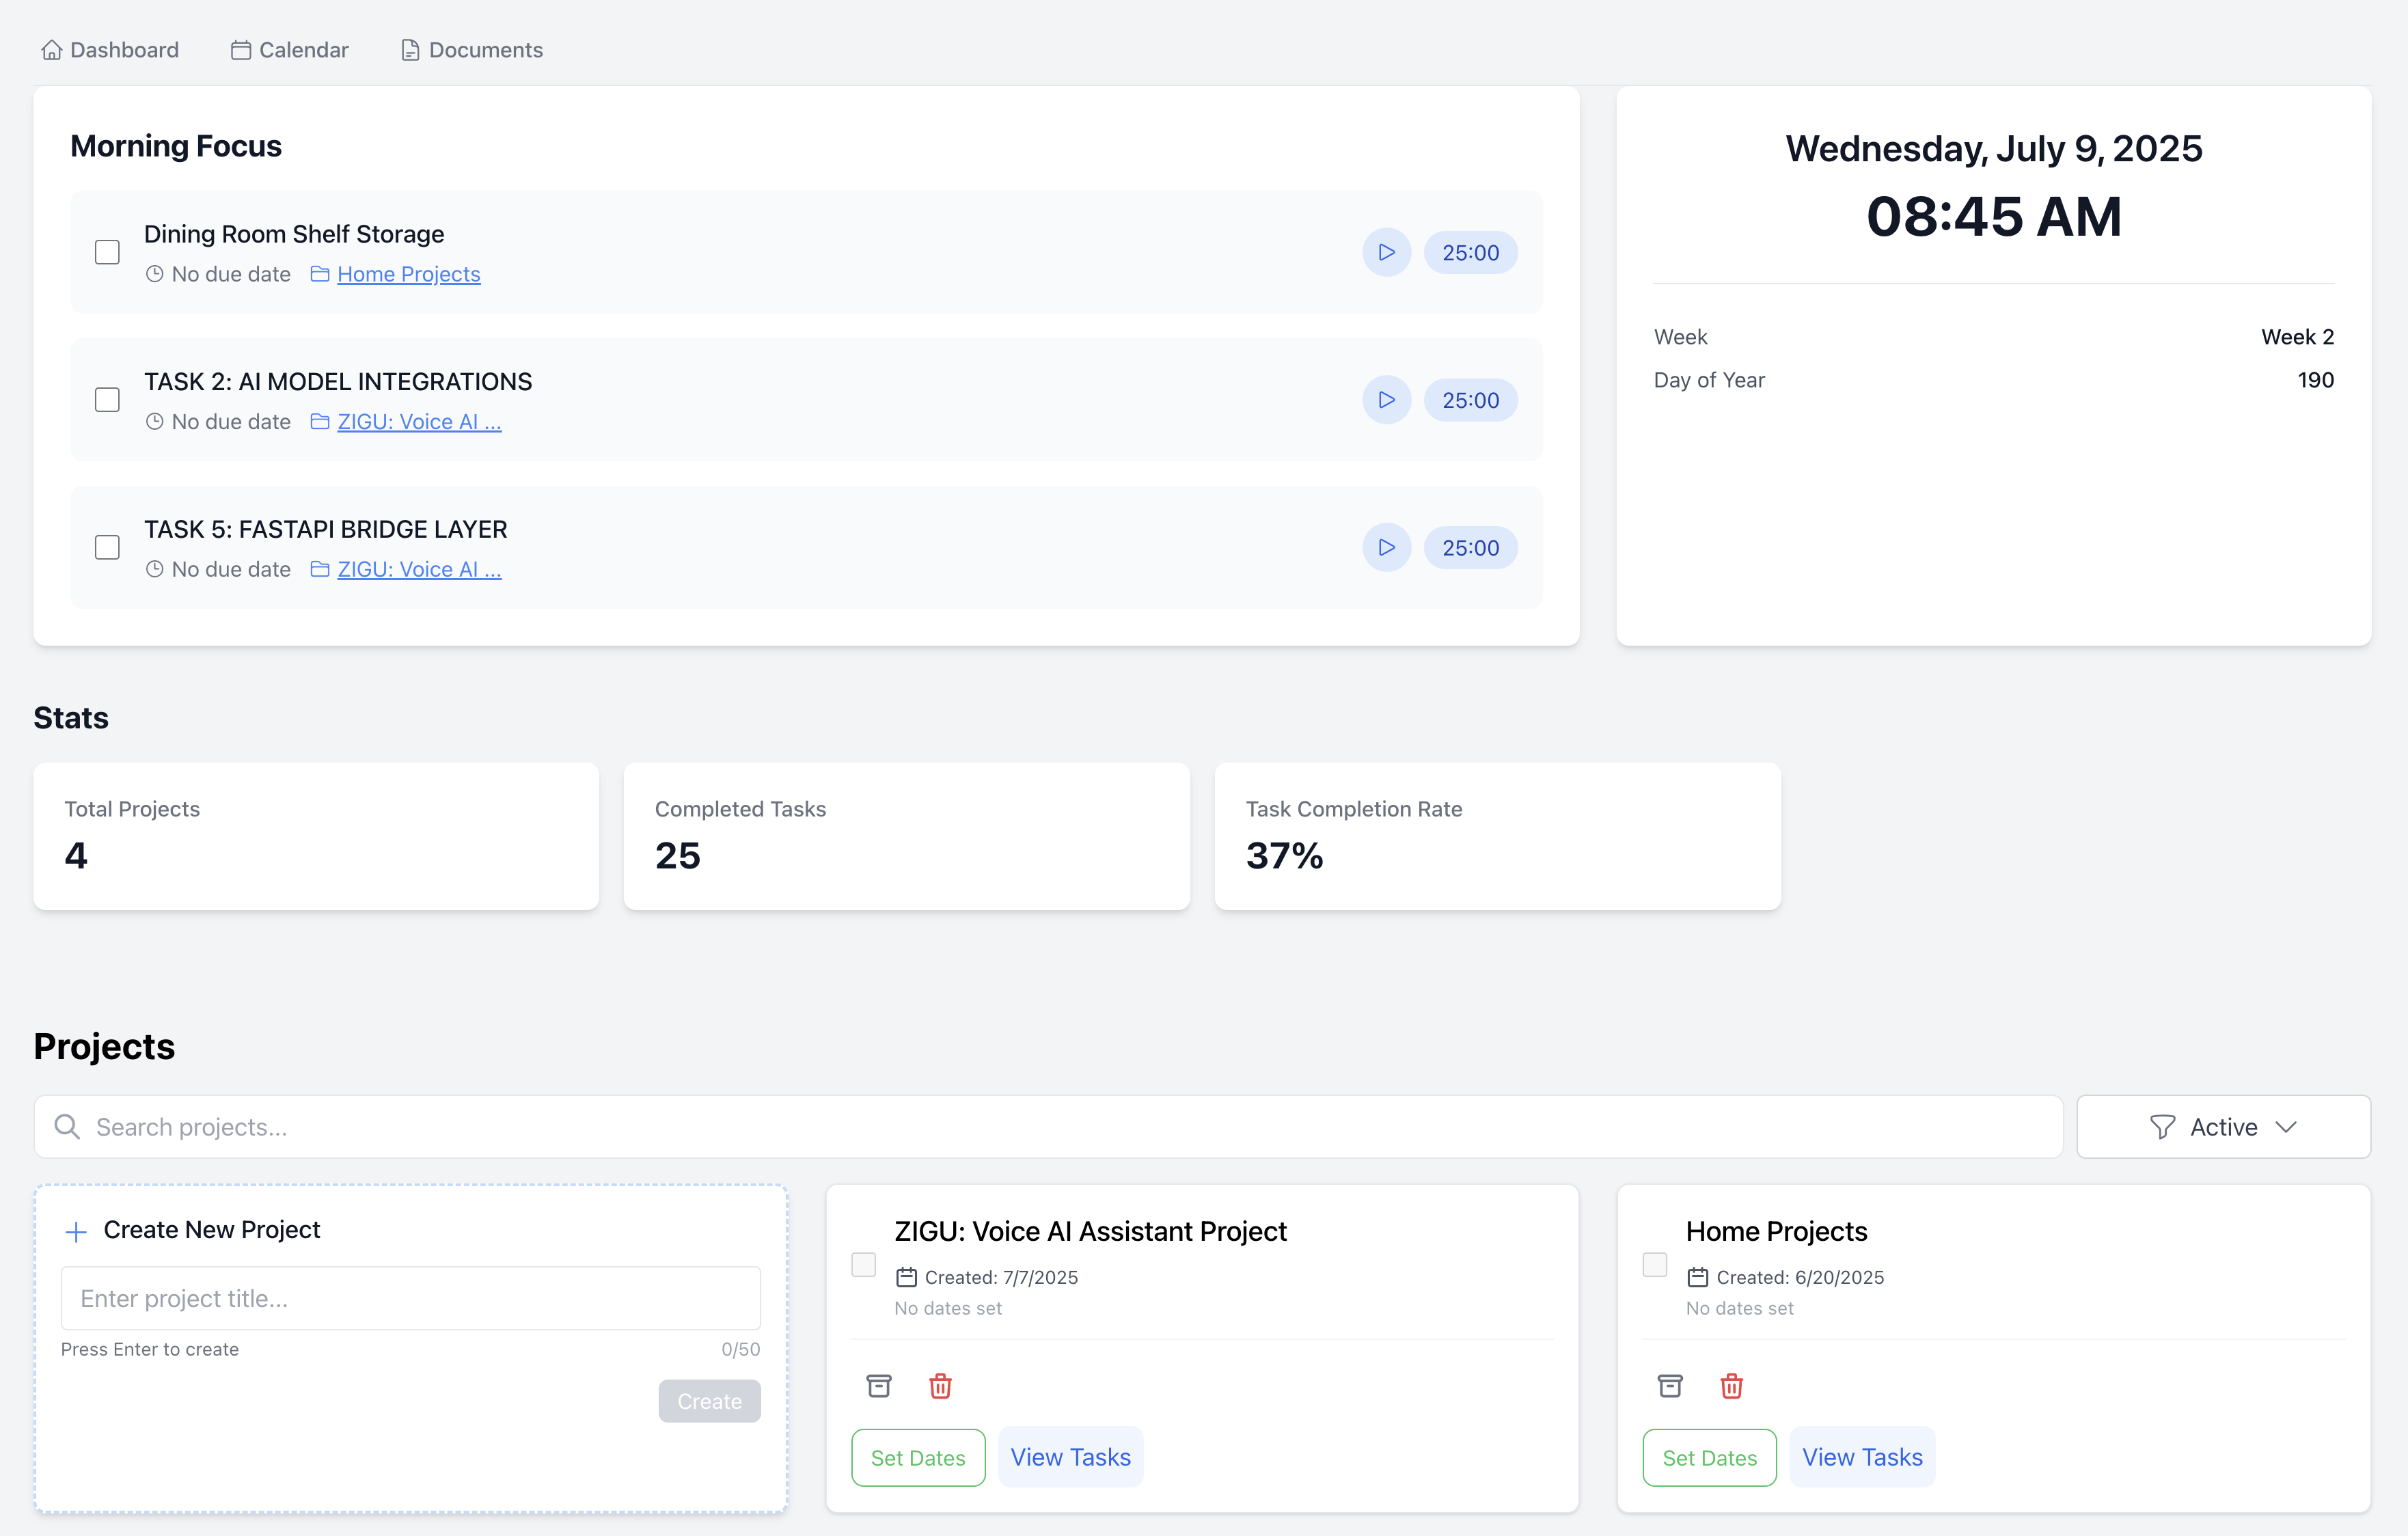Viewport: 2408px width, 1536px height.
Task: Tick the TASK 5: FASTAPI BRIDGE LAYER checkbox
Action: click(107, 547)
